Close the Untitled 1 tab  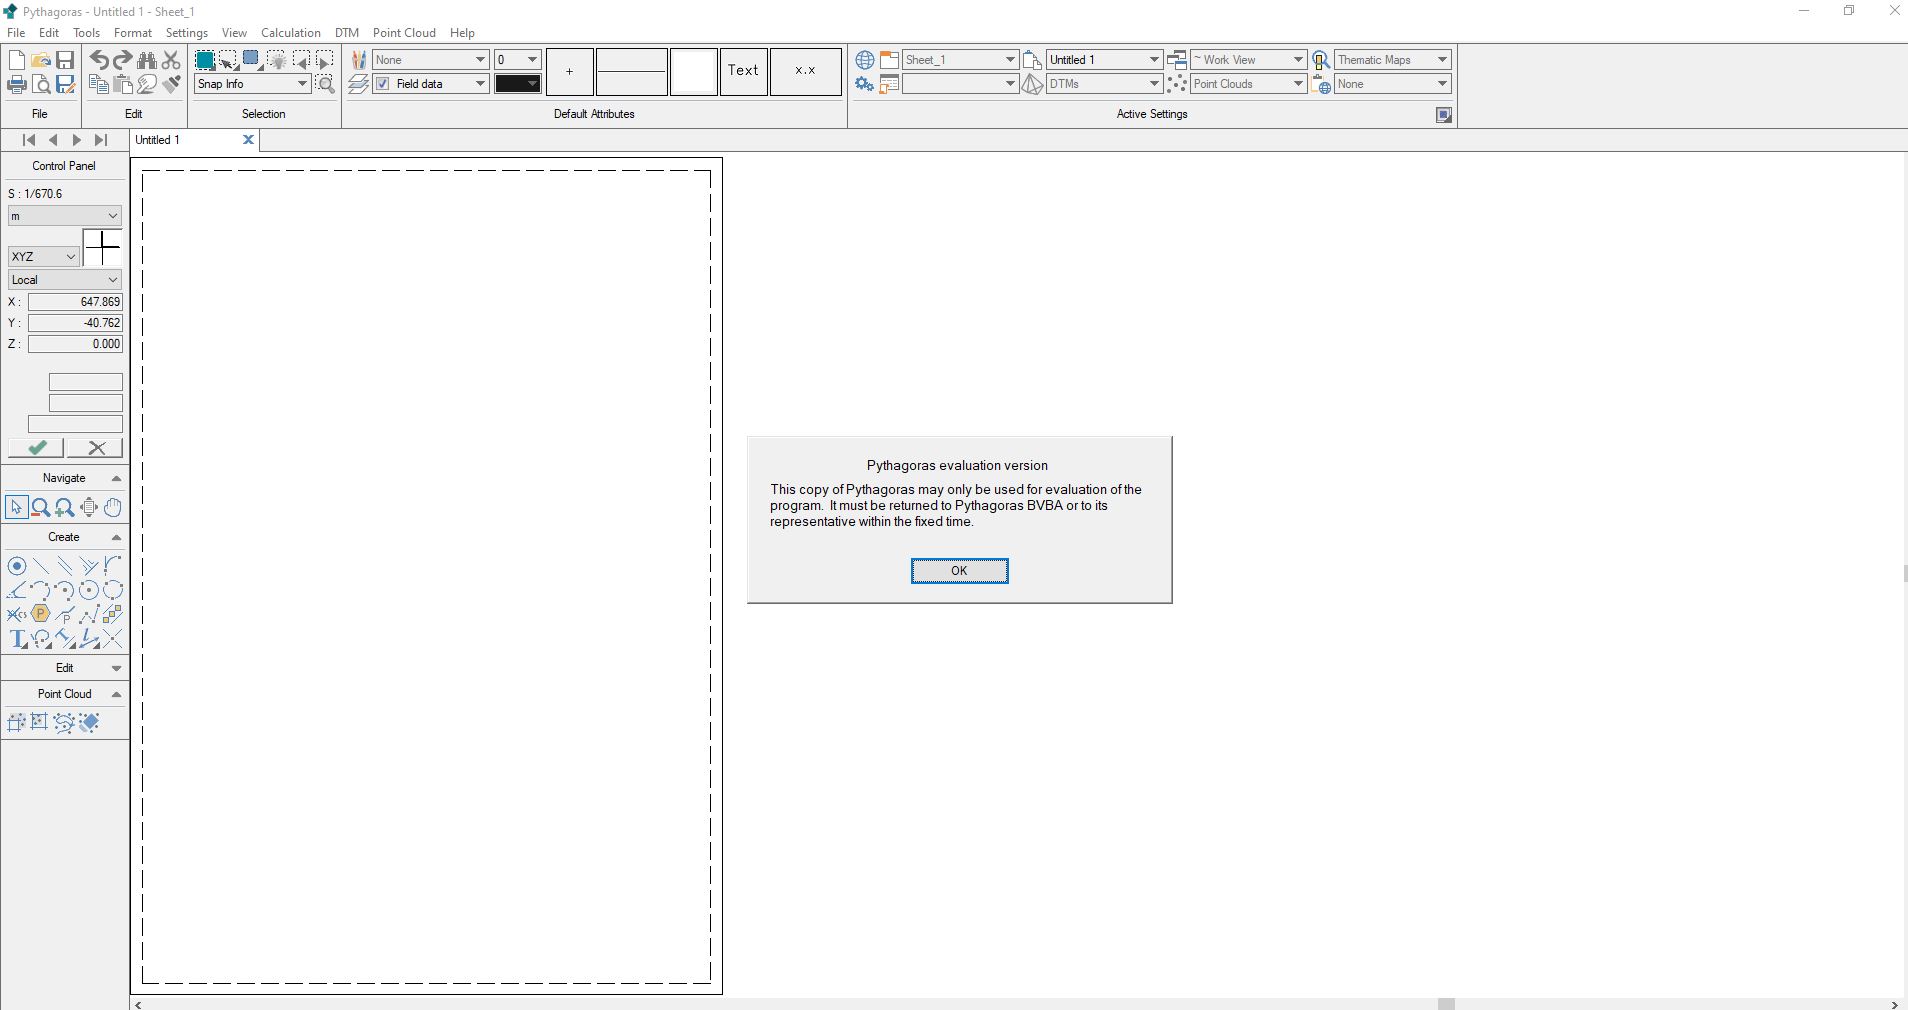(x=248, y=140)
